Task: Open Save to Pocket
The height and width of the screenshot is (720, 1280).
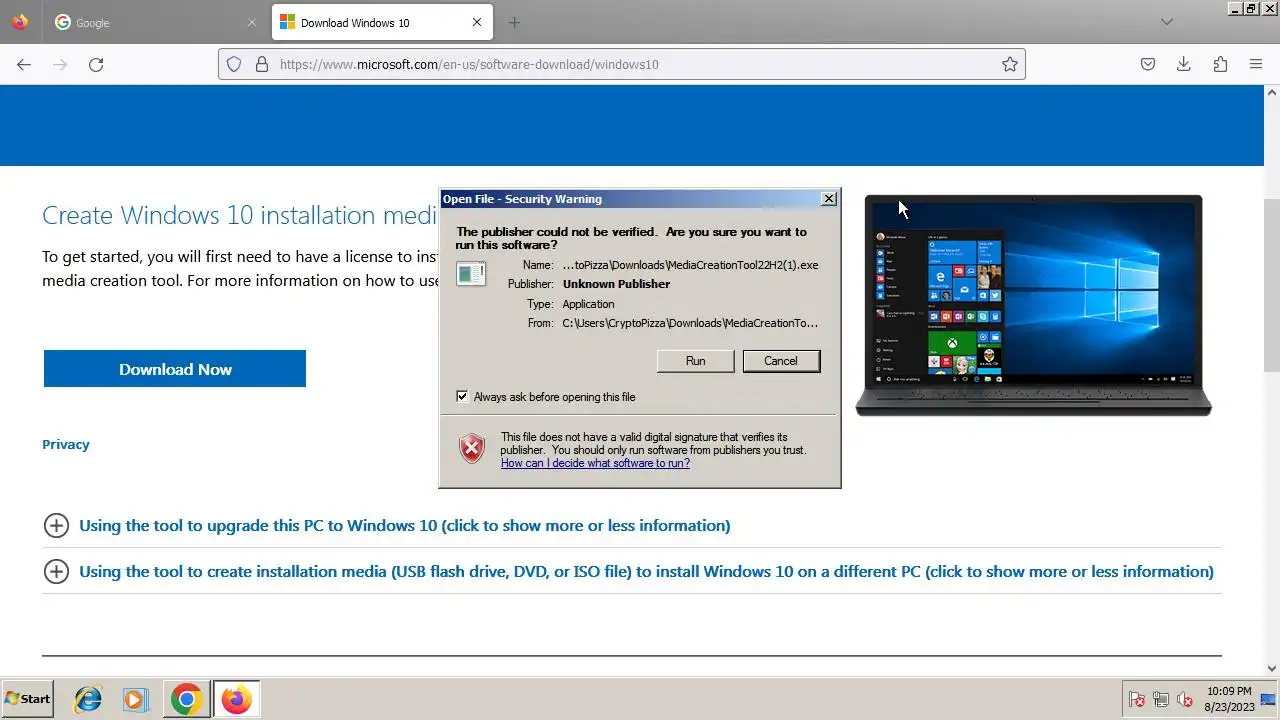Action: 1148,64
